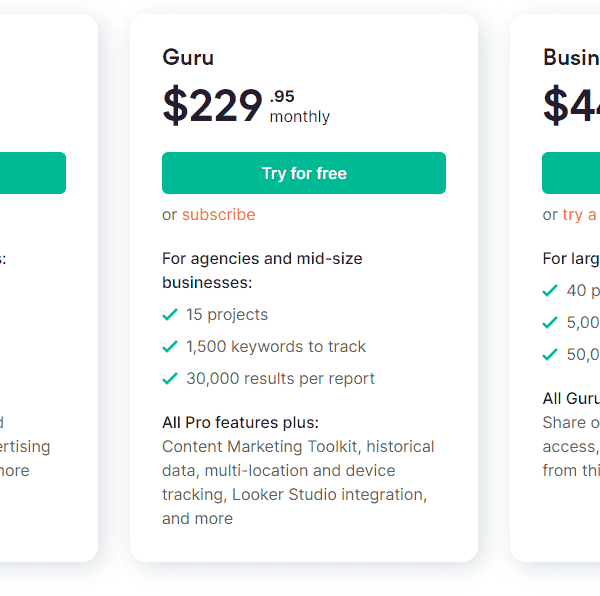Click the first checkmark in the Business card
Viewport: 600px width, 596px height.
[550, 290]
